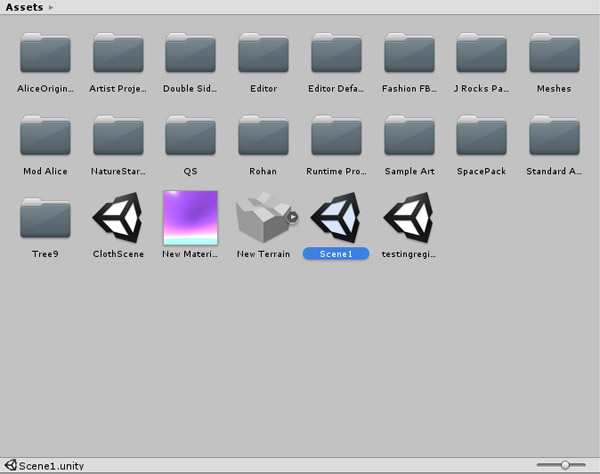Expand the arrow next to Assets breadcrumb
The height and width of the screenshot is (474, 600).
tap(51, 7)
